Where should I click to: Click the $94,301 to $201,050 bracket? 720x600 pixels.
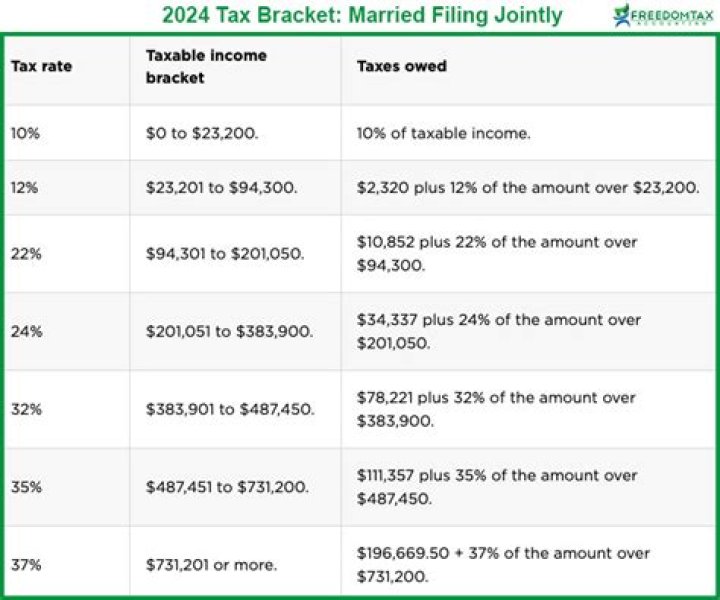[x=225, y=254]
